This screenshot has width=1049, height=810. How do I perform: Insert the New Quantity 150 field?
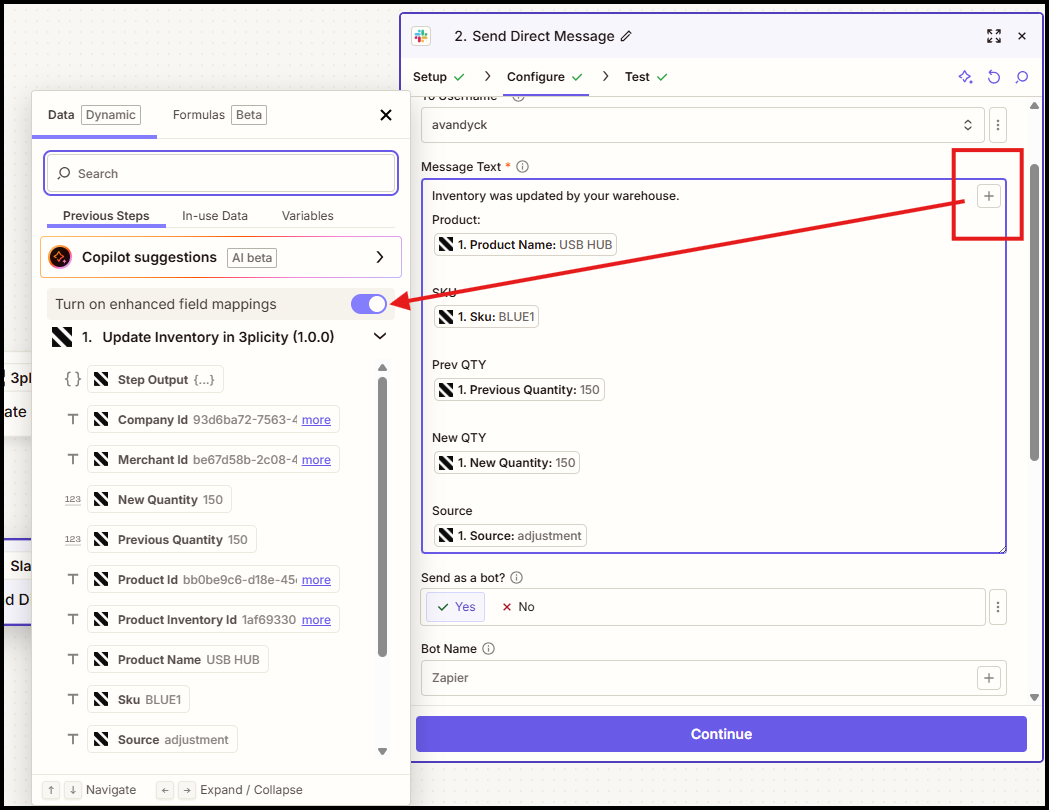[x=159, y=500]
